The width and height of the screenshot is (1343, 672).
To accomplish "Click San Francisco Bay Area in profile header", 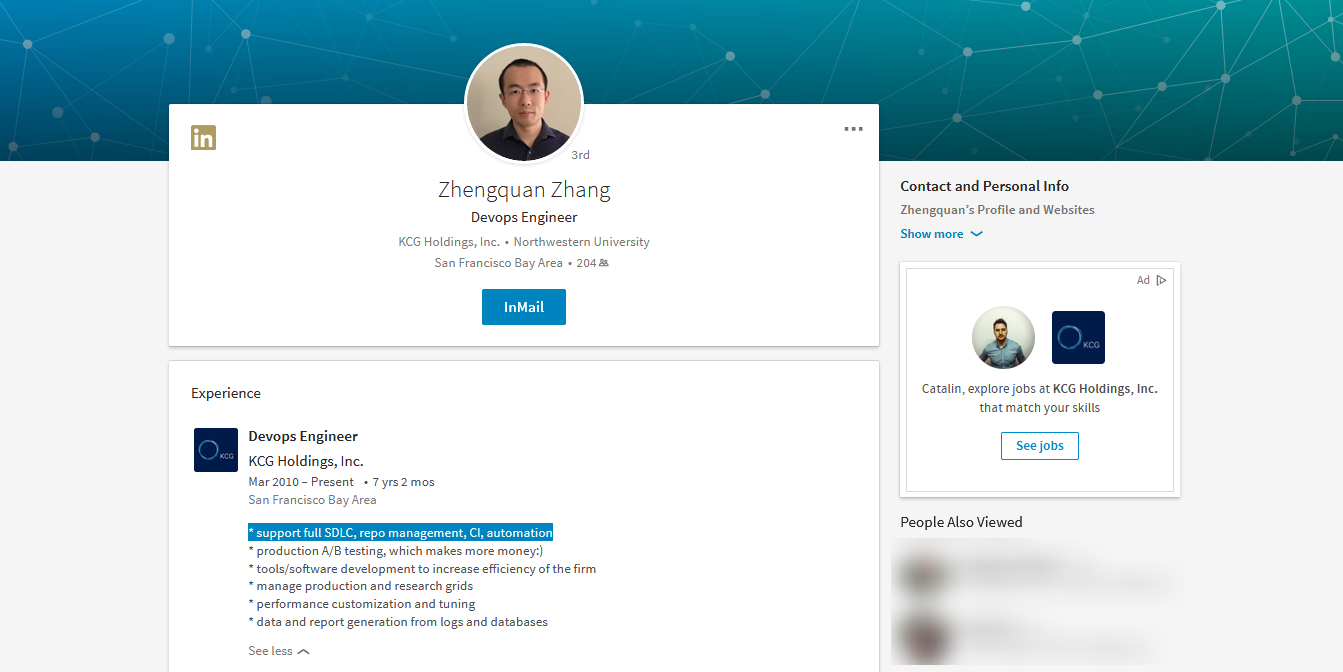I will [499, 263].
